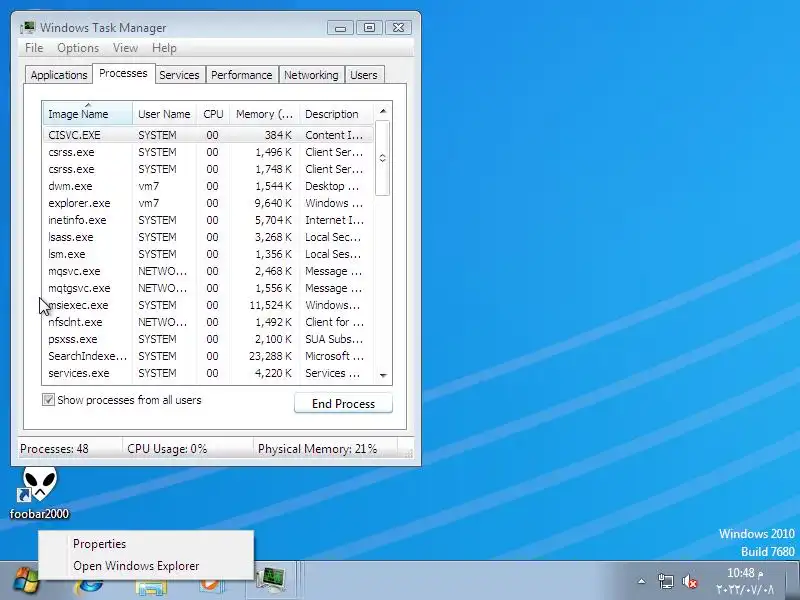800x600 pixels.
Task: Show hidden tray icons with the arrow
Action: coord(641,581)
